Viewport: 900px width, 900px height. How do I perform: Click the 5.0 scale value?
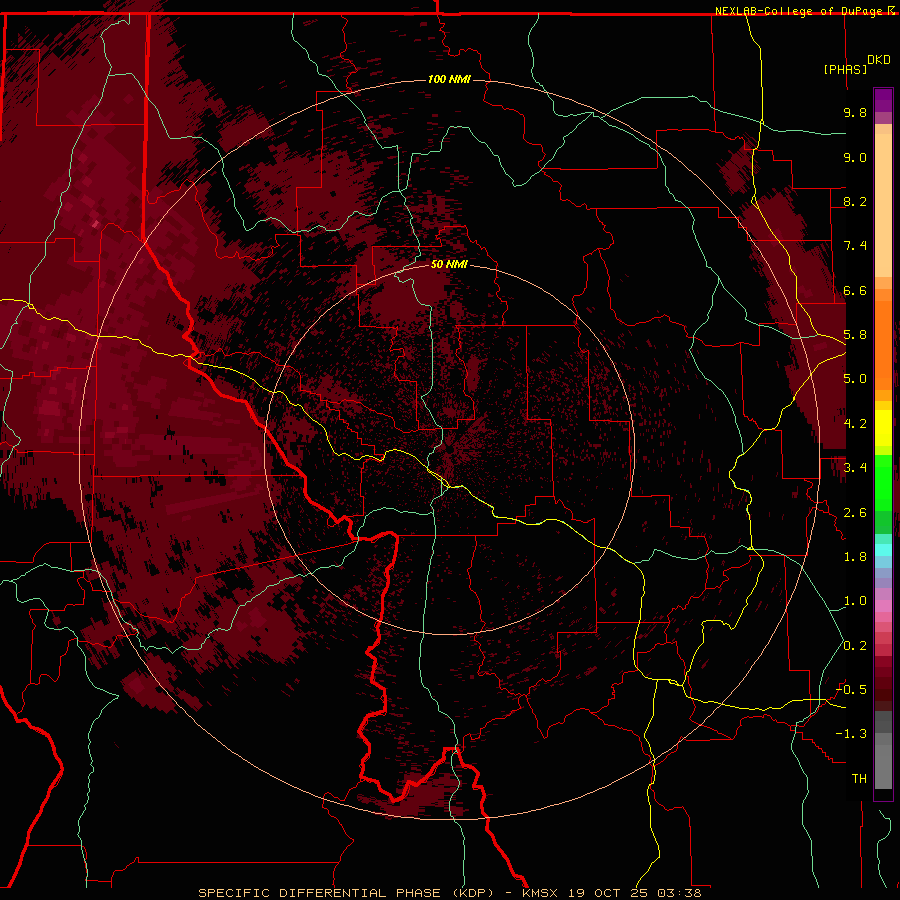[x=855, y=379]
